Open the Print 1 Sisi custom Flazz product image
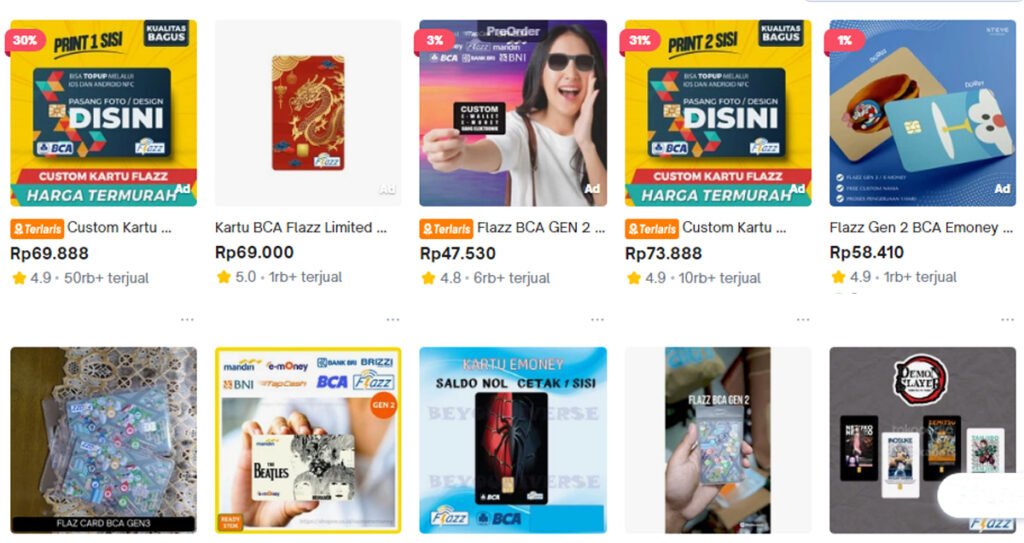Screen dimensions: 1024x543 click(103, 113)
